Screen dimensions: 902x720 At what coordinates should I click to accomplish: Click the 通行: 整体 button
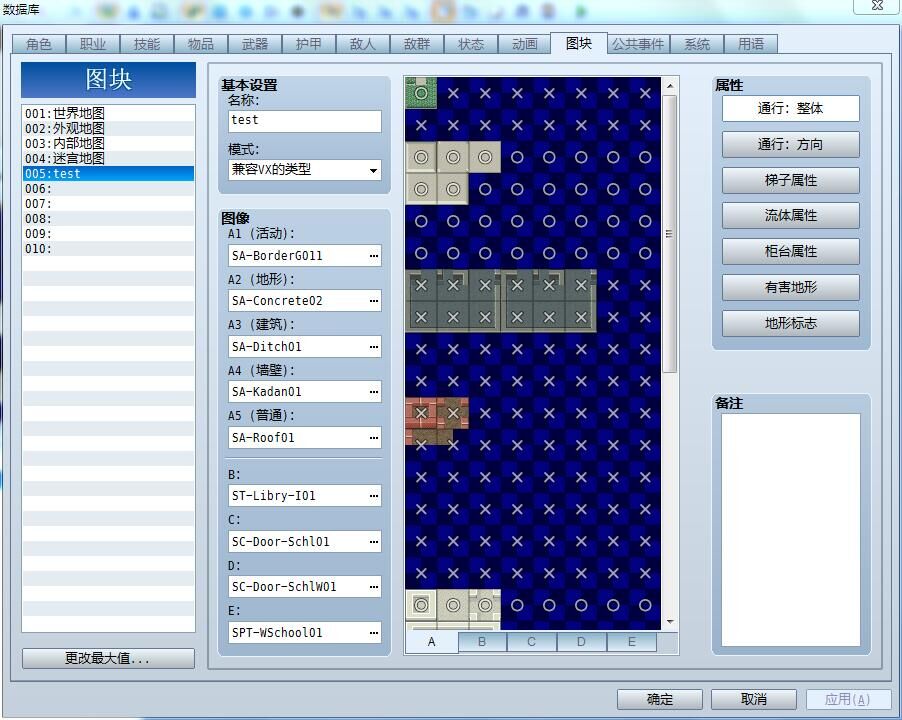(791, 109)
